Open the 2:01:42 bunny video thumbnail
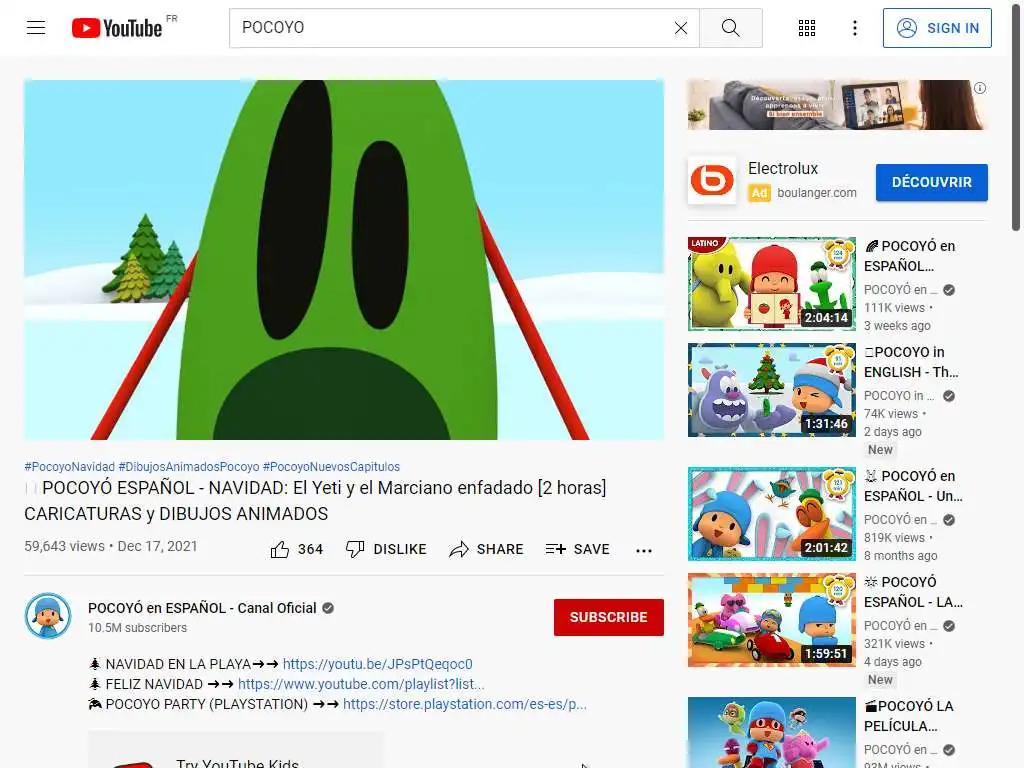The image size is (1024, 768). coord(772,514)
